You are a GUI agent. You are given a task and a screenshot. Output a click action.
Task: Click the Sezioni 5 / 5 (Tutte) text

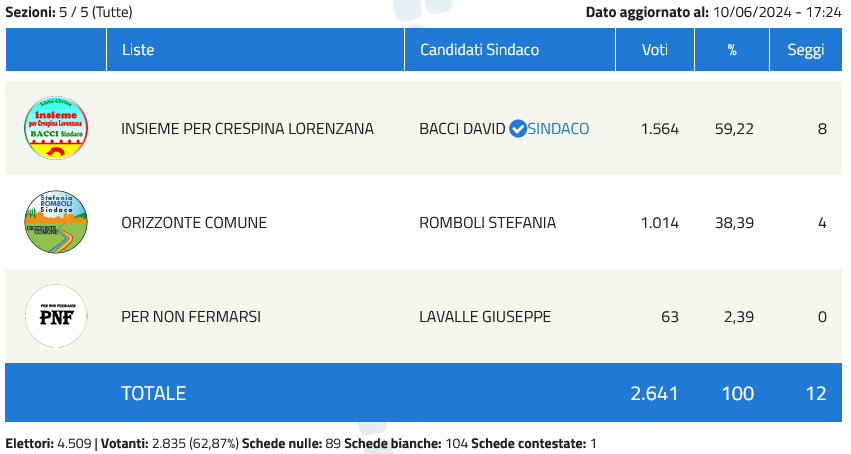[x=69, y=12]
